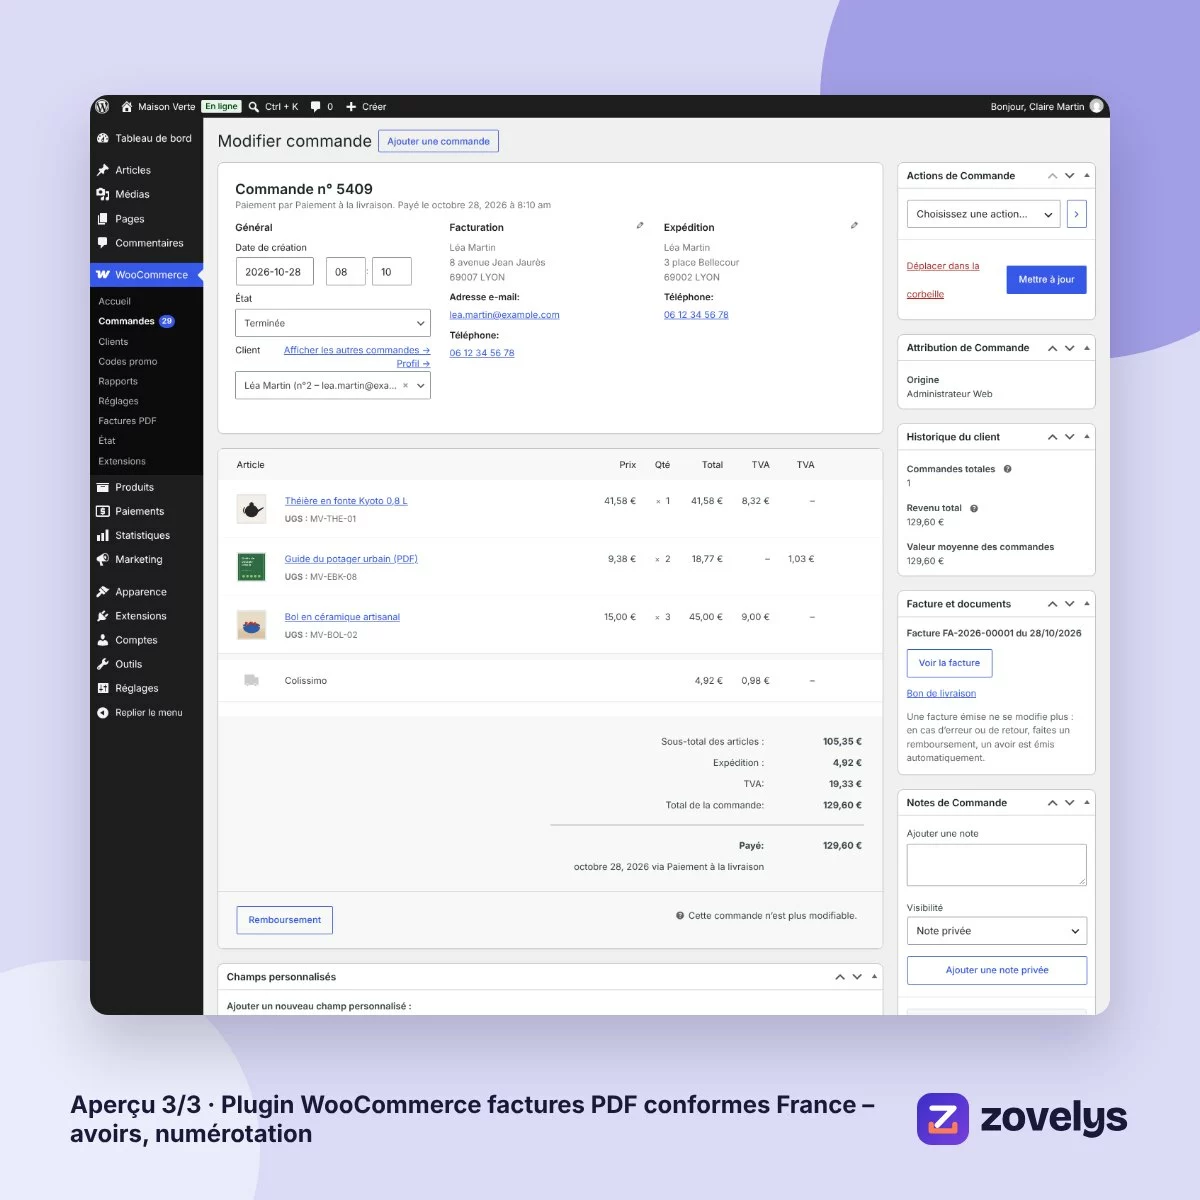The width and height of the screenshot is (1200, 1200).
Task: Click the Date de création field
Action: pos(274,272)
